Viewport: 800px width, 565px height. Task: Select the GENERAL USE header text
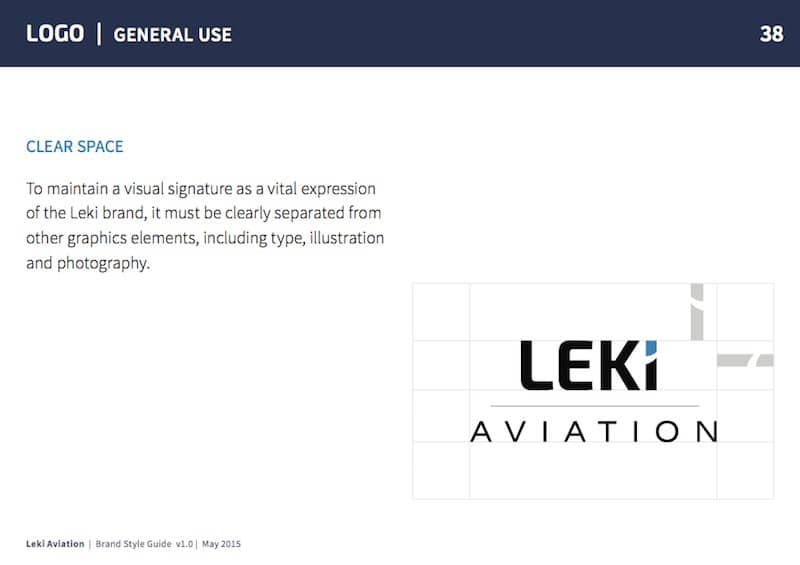point(172,35)
